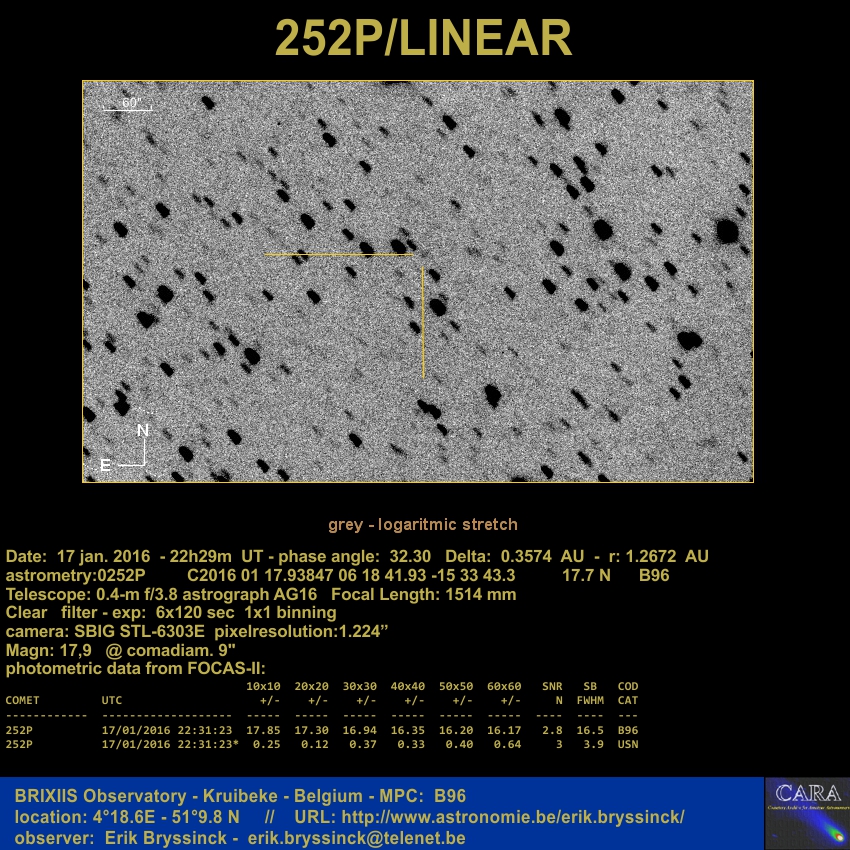Click the horizontal yellow crosshair line

[339, 255]
